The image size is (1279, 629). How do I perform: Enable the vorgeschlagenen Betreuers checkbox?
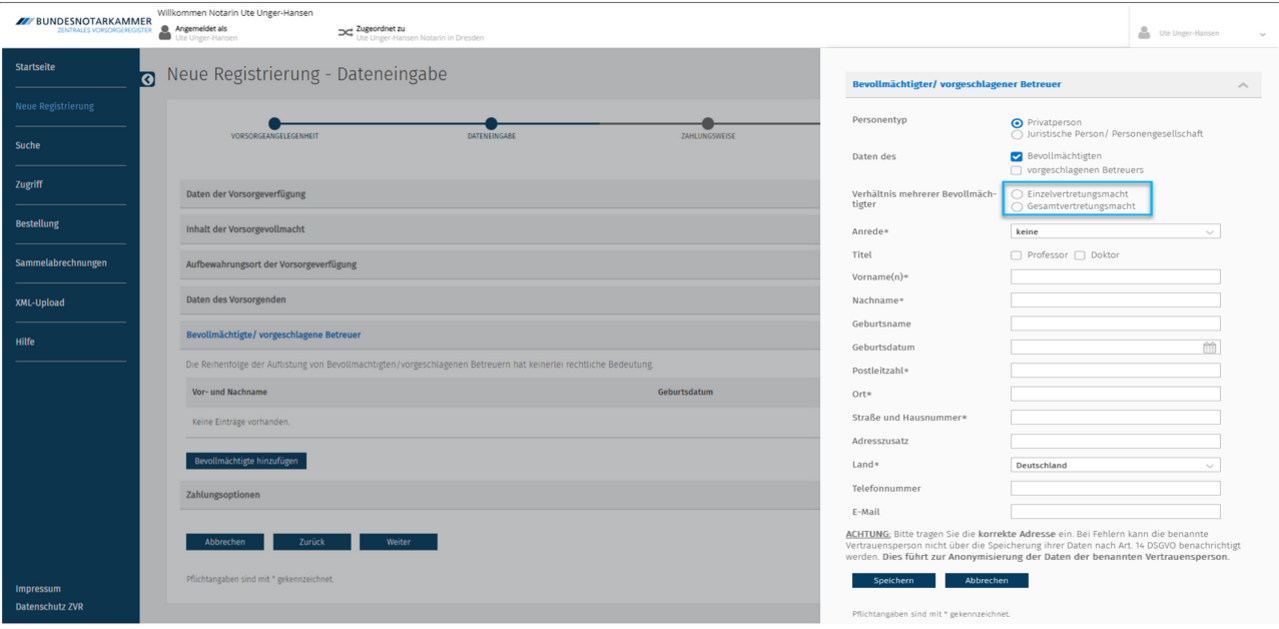1017,170
